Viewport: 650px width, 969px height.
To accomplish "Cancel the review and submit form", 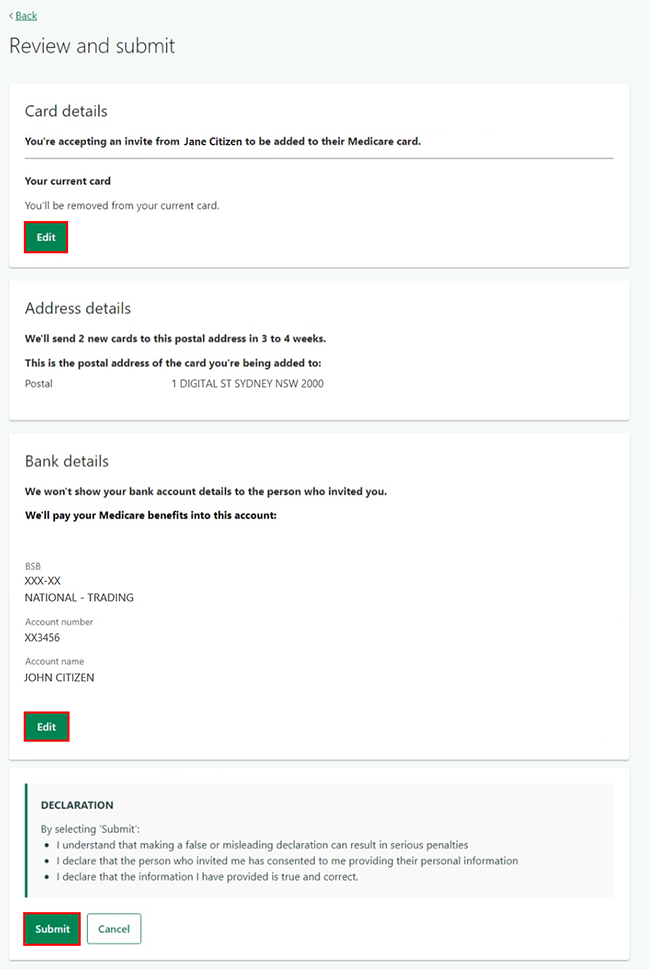I will point(114,929).
